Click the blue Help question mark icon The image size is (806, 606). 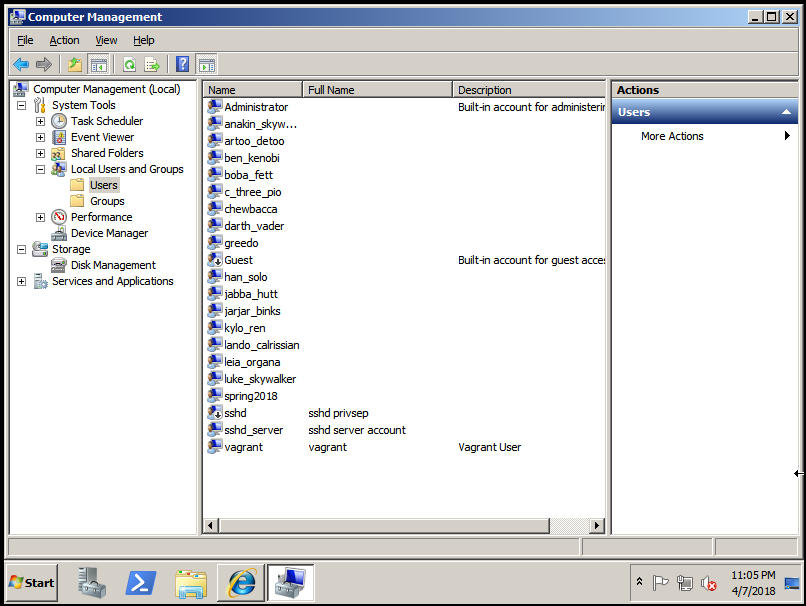182,65
